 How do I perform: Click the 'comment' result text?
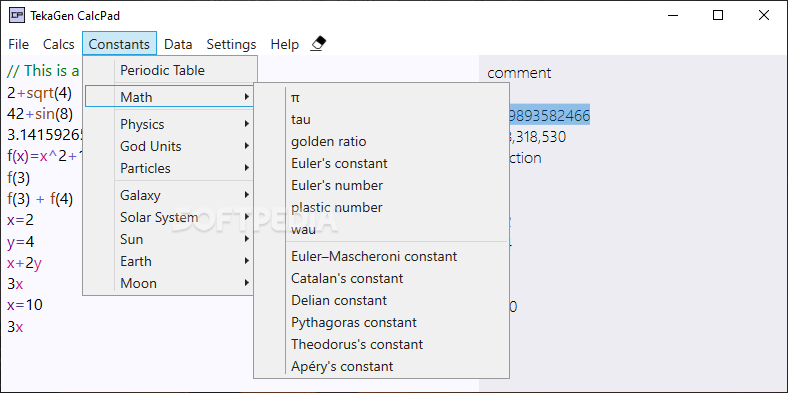pos(519,73)
